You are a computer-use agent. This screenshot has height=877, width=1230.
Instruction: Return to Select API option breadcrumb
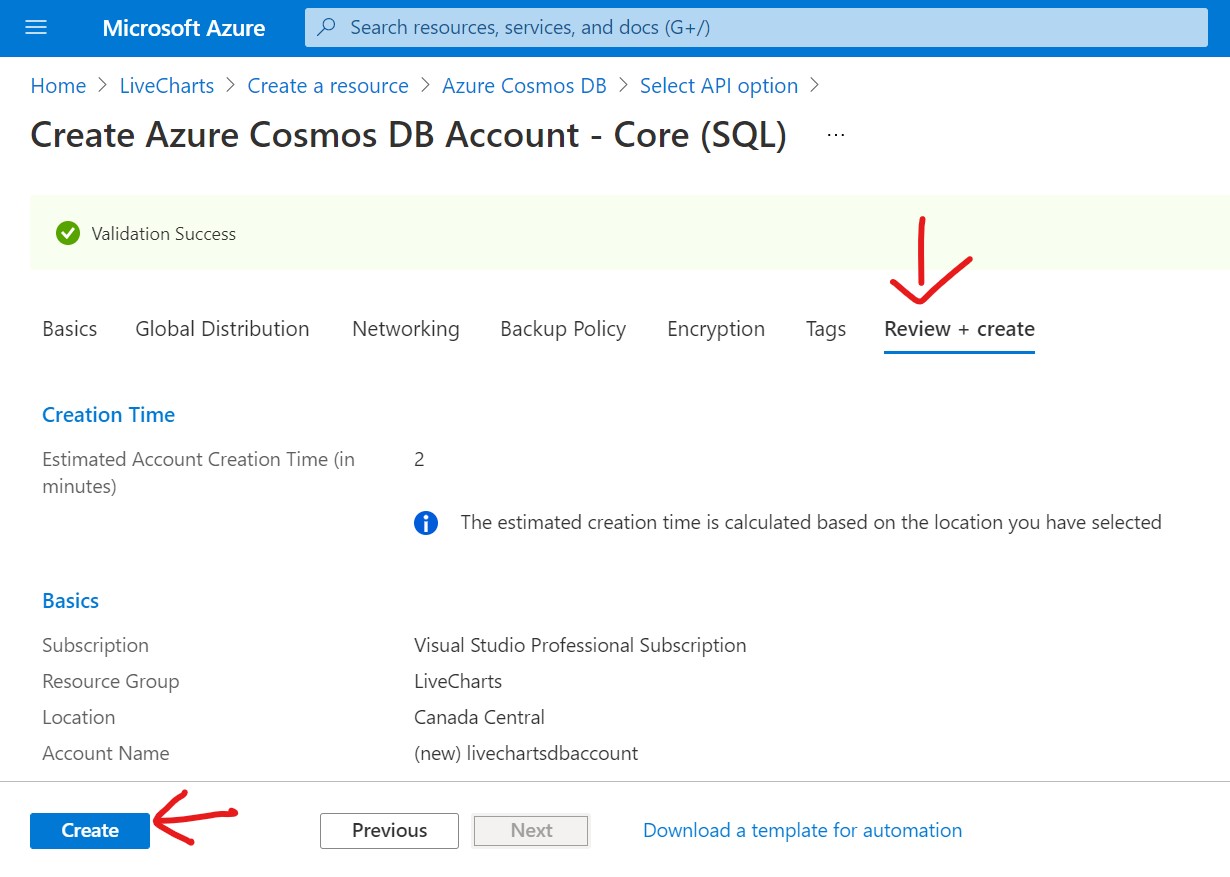[x=719, y=86]
